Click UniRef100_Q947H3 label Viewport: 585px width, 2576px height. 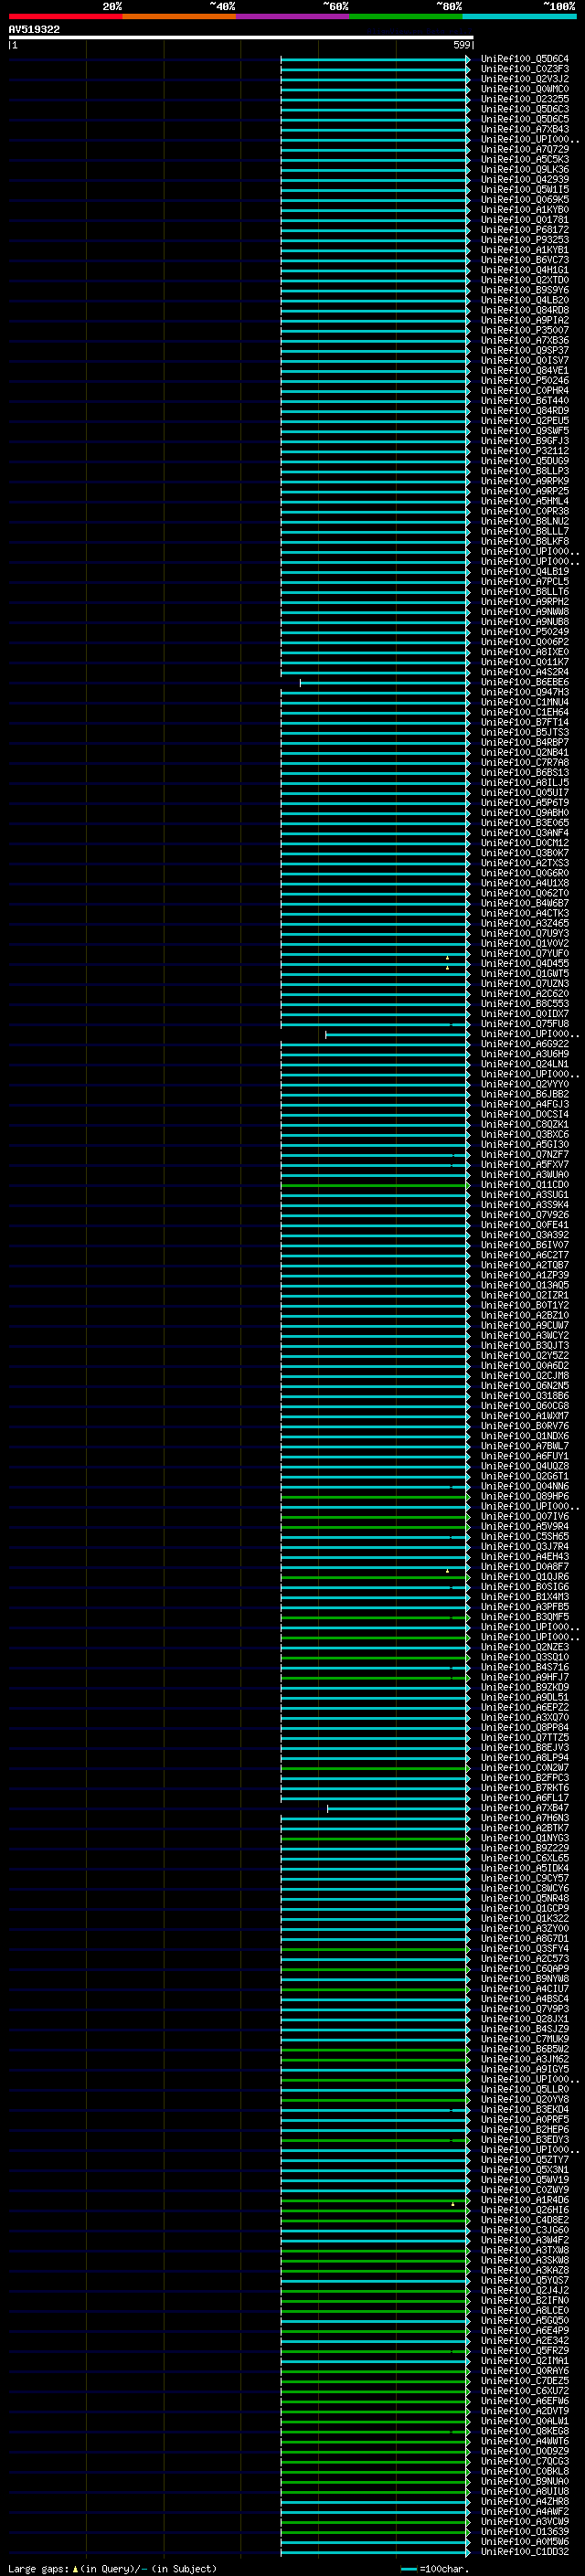pyautogui.click(x=524, y=692)
